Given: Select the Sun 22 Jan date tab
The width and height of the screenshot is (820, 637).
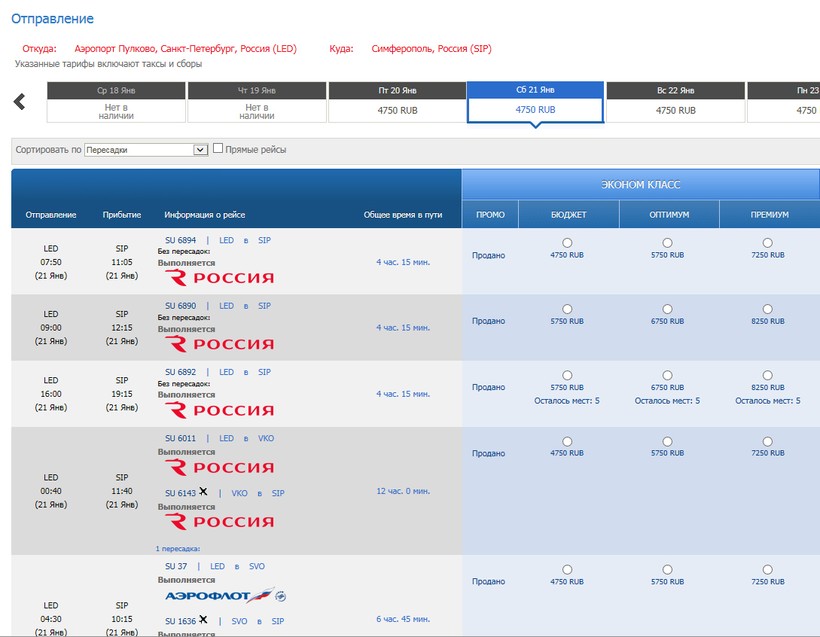Looking at the screenshot, I should [676, 101].
